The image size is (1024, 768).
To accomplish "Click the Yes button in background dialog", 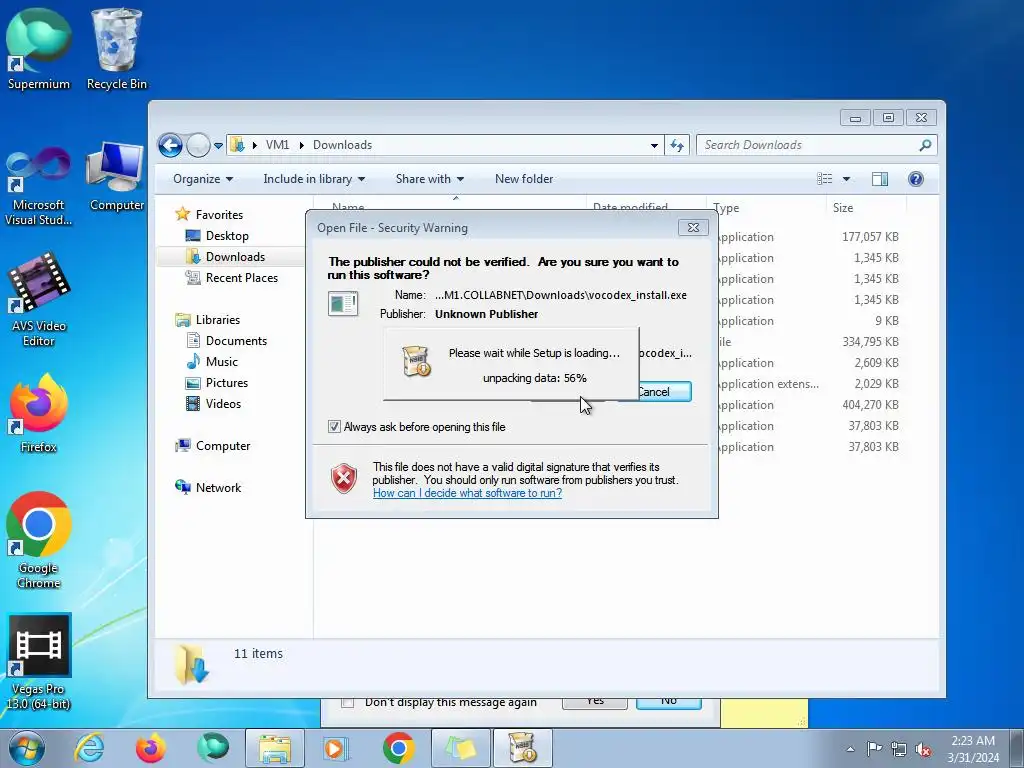I will point(595,703).
